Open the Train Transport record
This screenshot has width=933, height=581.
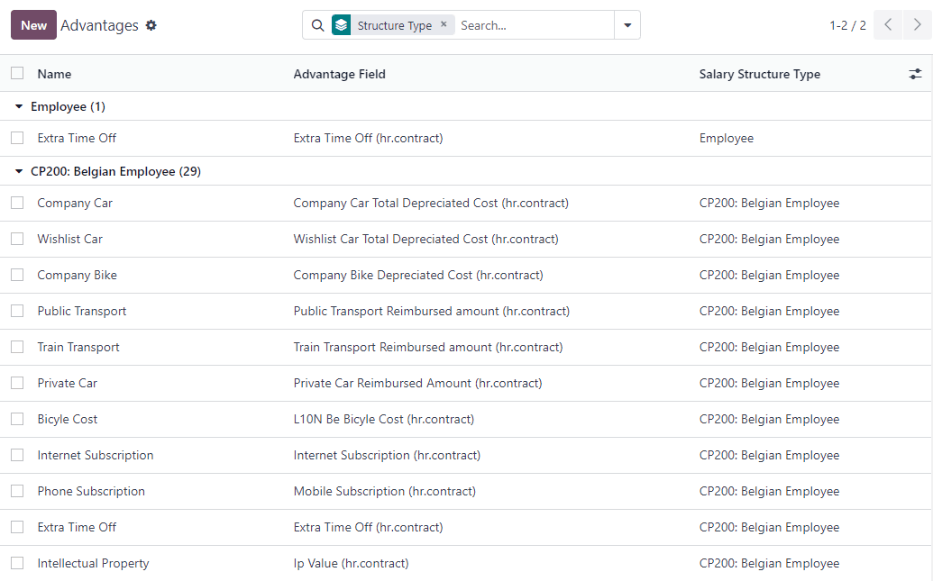click(x=78, y=347)
